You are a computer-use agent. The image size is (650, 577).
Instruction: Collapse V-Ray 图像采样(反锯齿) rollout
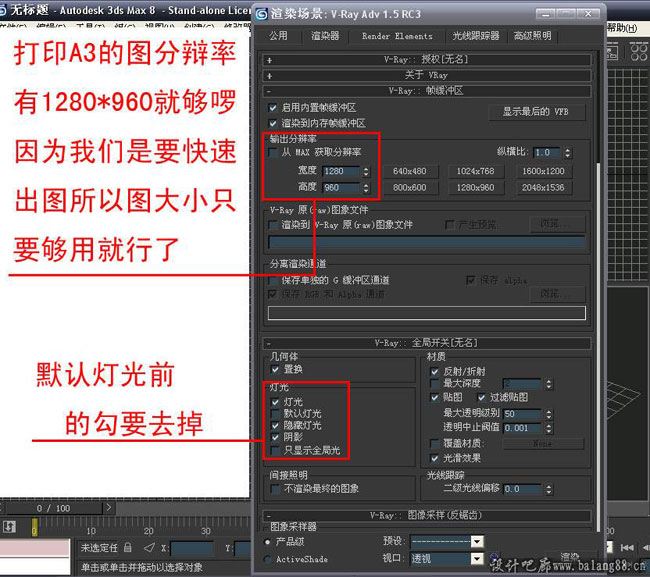tap(427, 516)
